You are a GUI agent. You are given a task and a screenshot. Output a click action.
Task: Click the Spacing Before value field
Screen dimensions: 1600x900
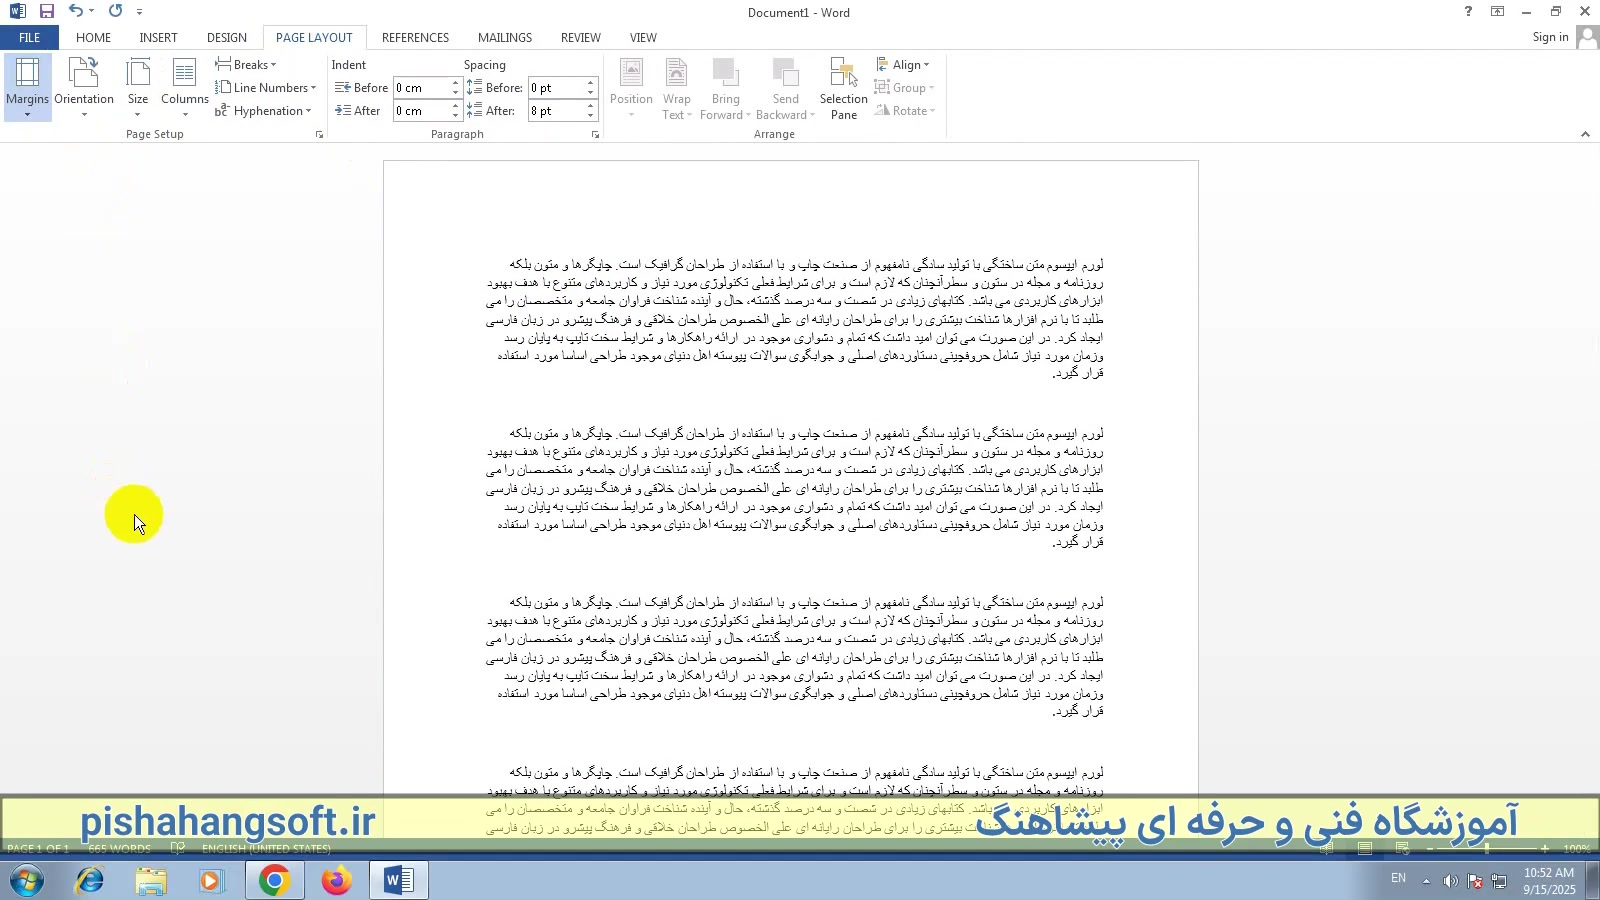[x=556, y=88]
